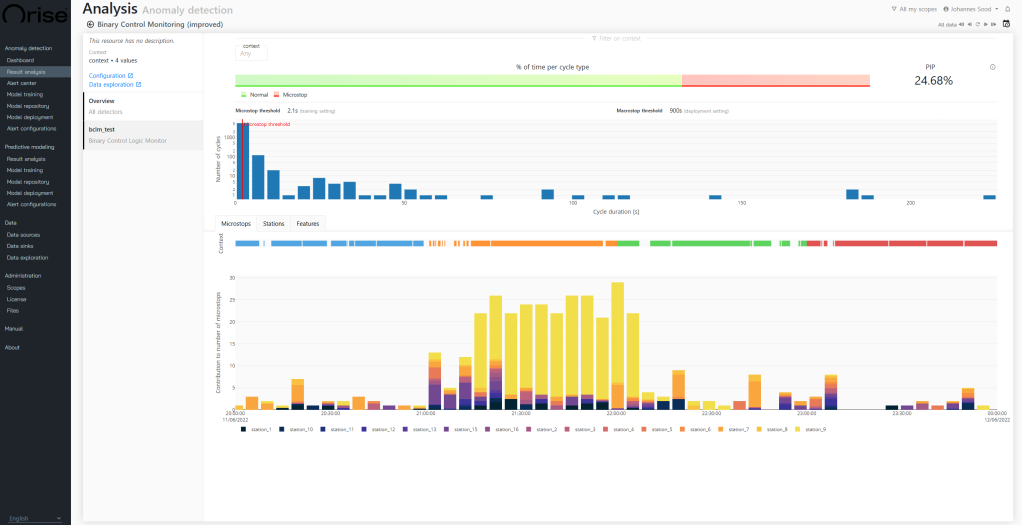Click the back arrow beside Binary Control Monitoring
This screenshot has height=525, width=1022.
click(90, 24)
